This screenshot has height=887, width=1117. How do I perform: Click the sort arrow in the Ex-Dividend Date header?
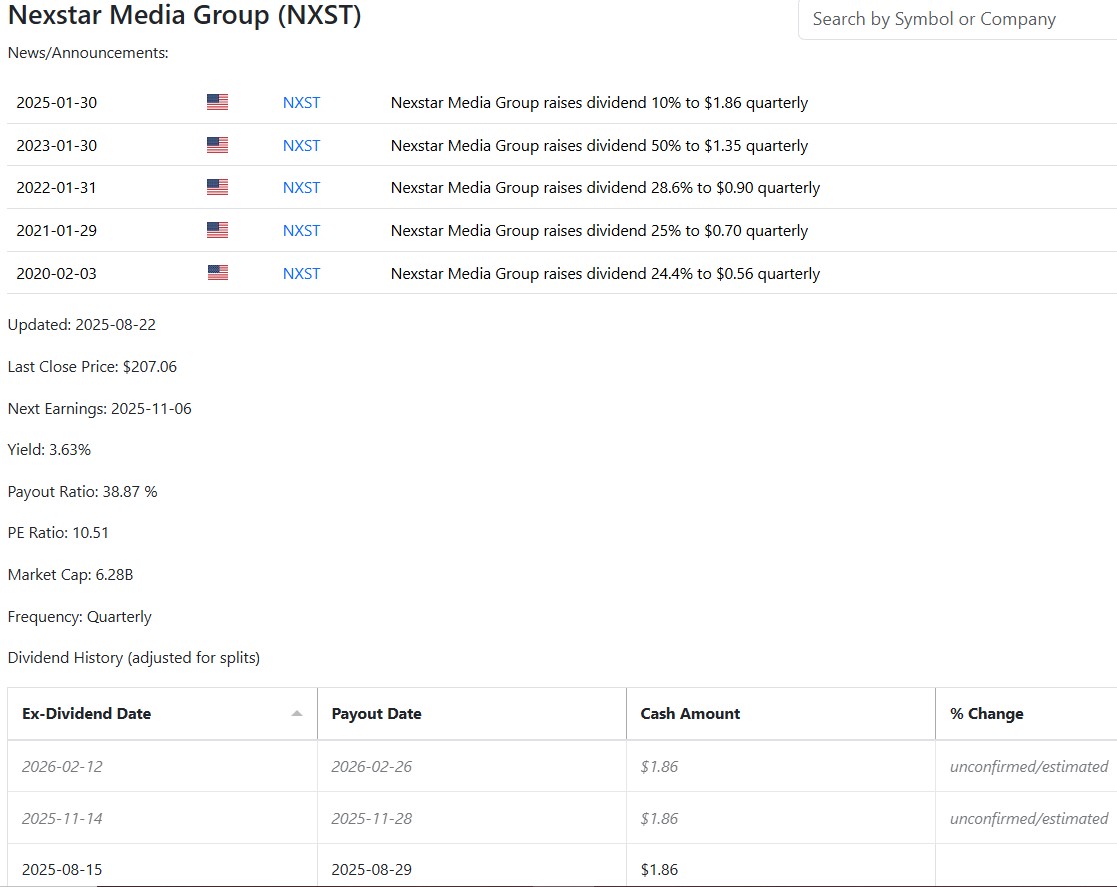[x=297, y=714]
